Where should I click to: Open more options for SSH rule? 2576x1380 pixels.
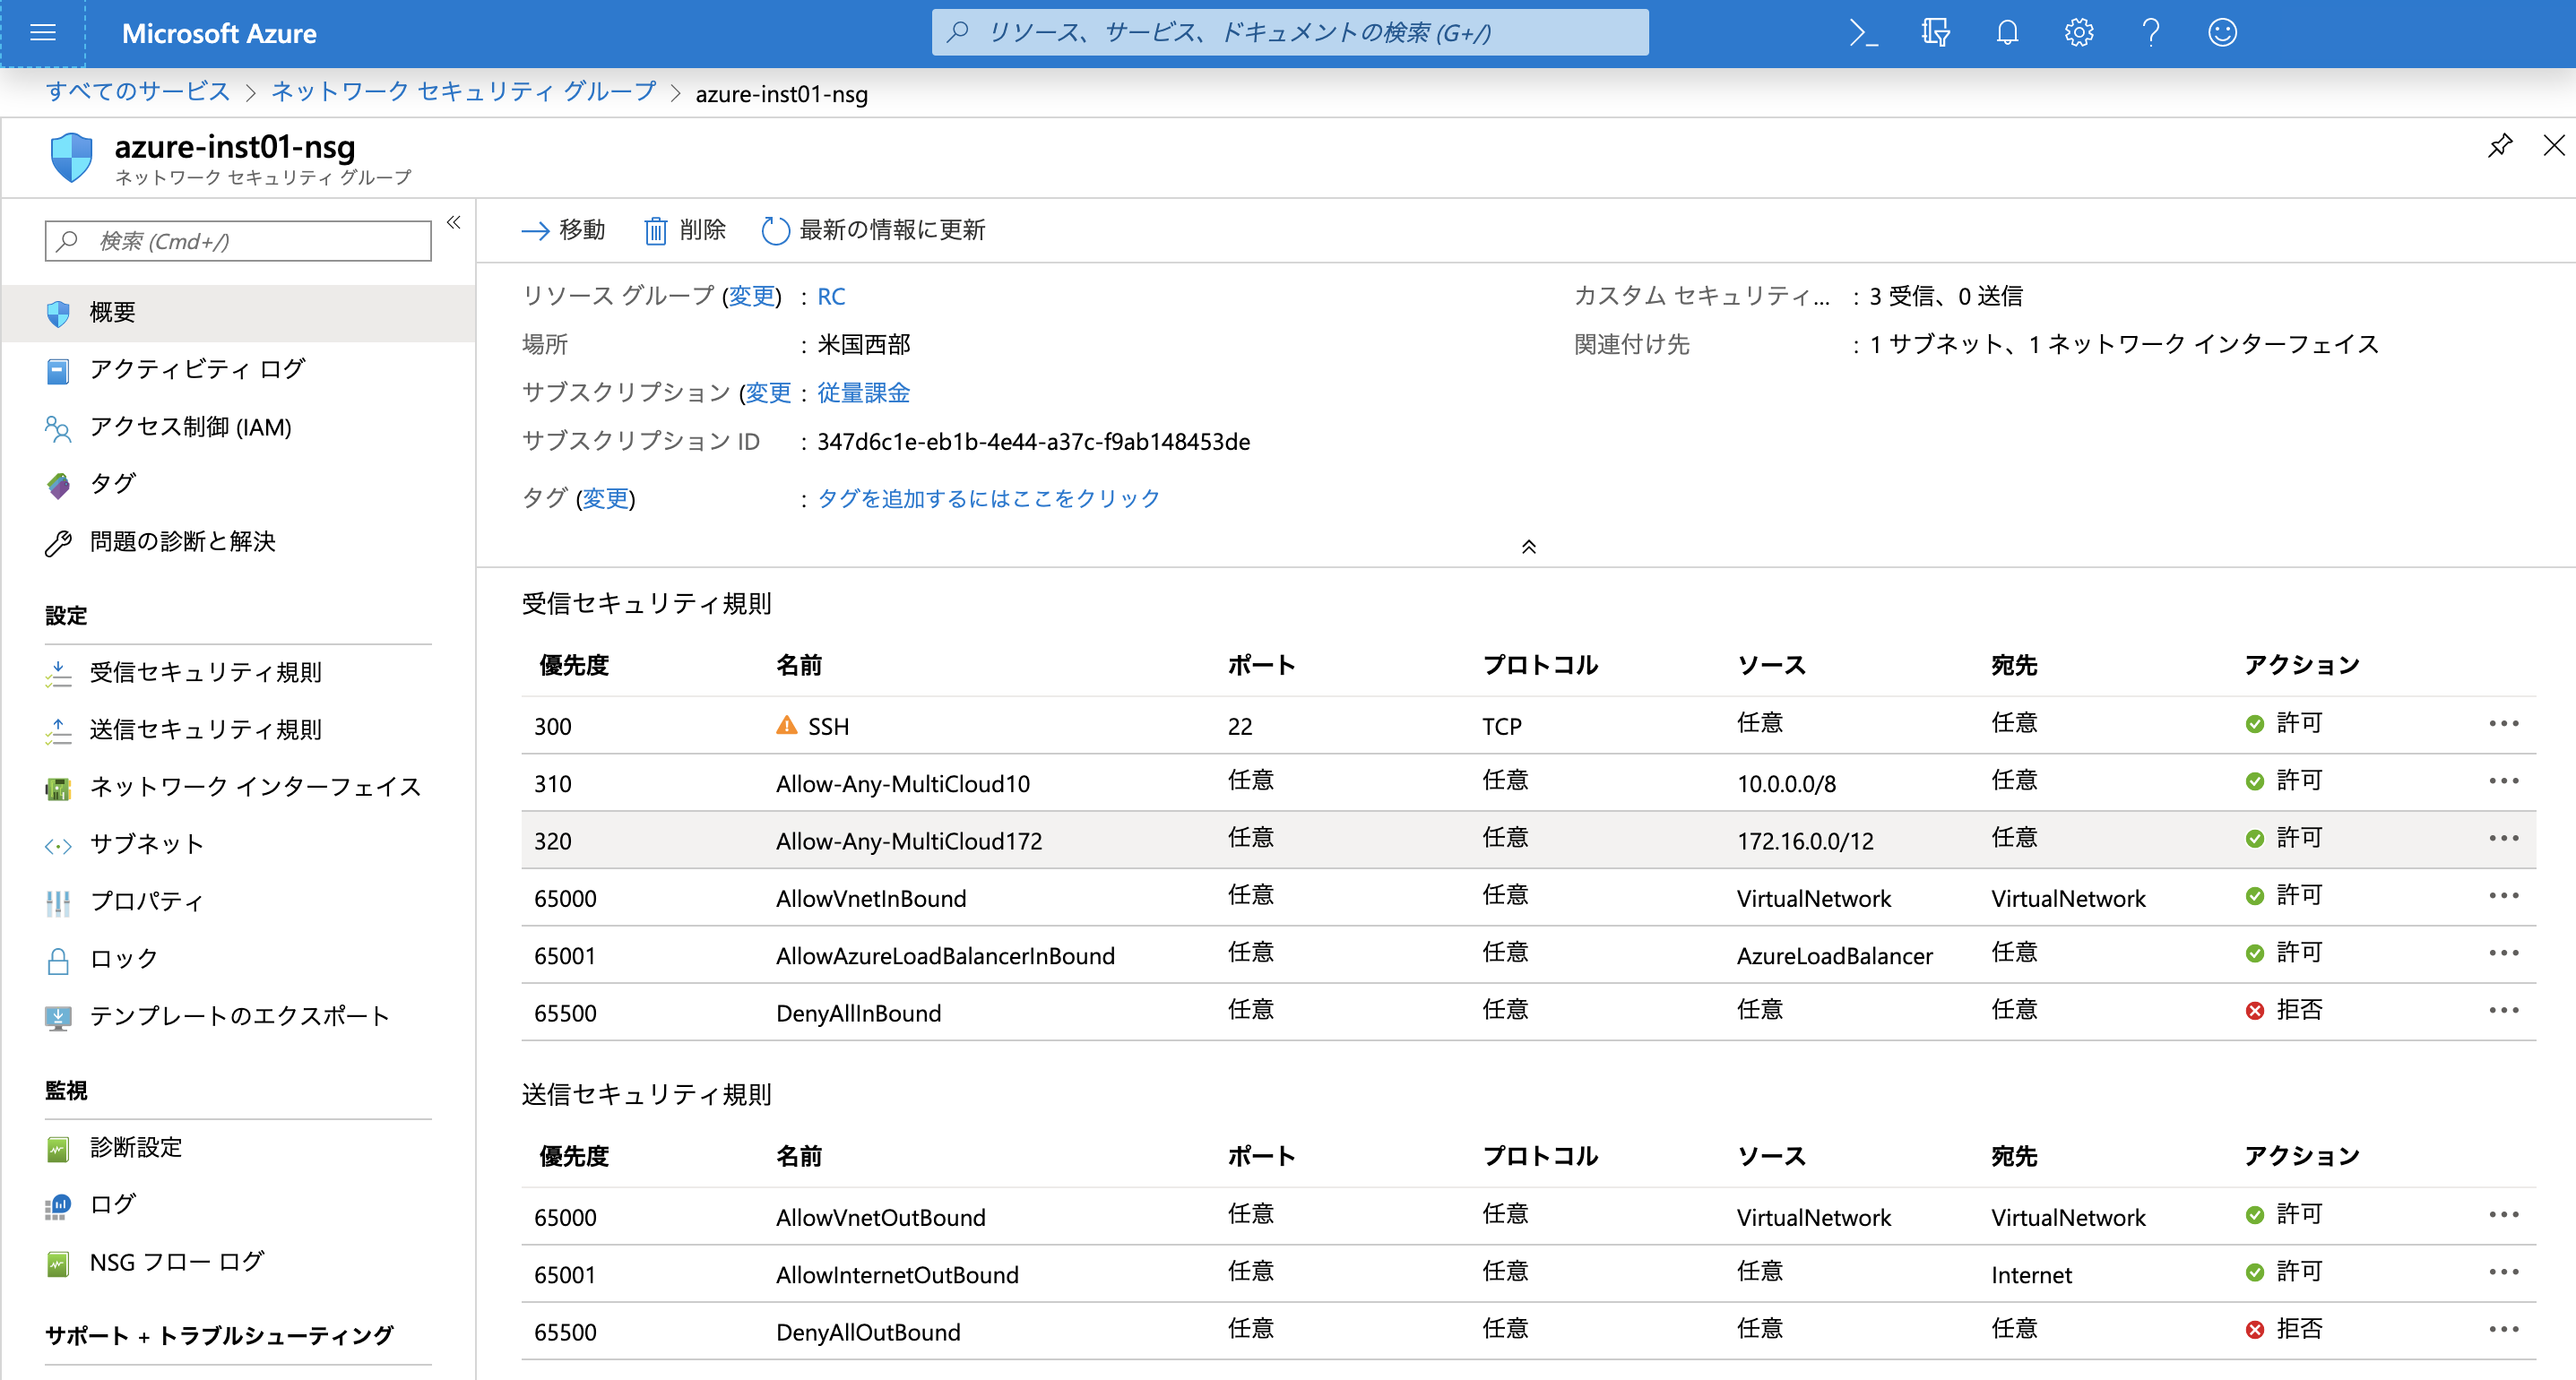click(x=2504, y=724)
